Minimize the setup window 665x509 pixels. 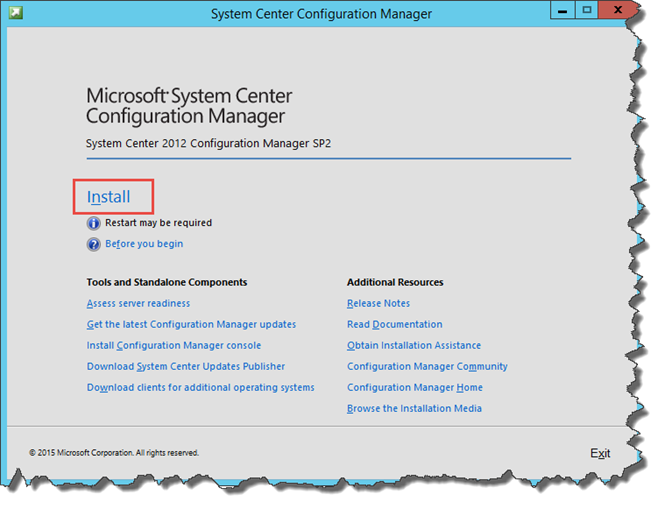(562, 10)
